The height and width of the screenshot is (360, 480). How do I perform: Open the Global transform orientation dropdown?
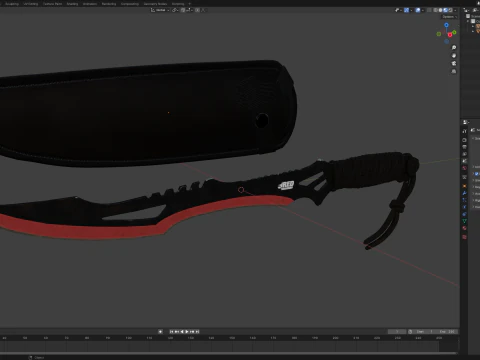click(160, 10)
